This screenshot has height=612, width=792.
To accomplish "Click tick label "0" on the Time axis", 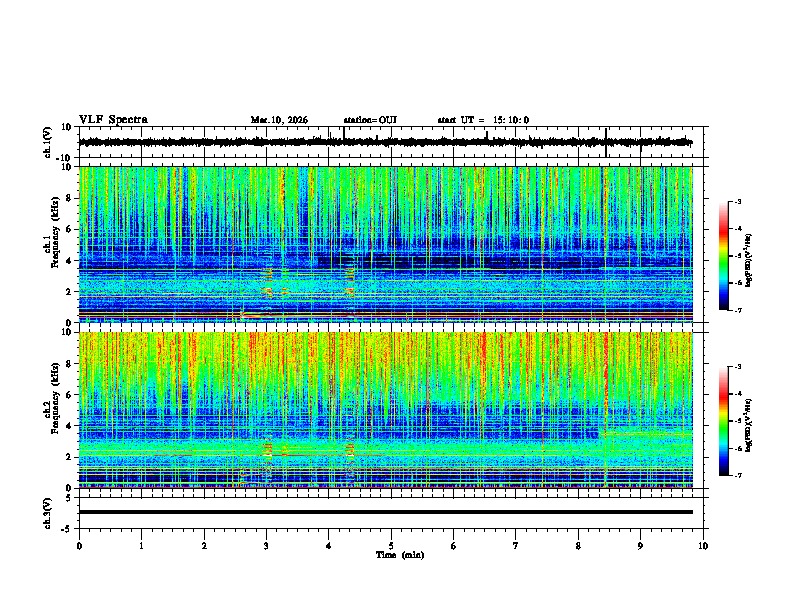I will click(x=79, y=546).
